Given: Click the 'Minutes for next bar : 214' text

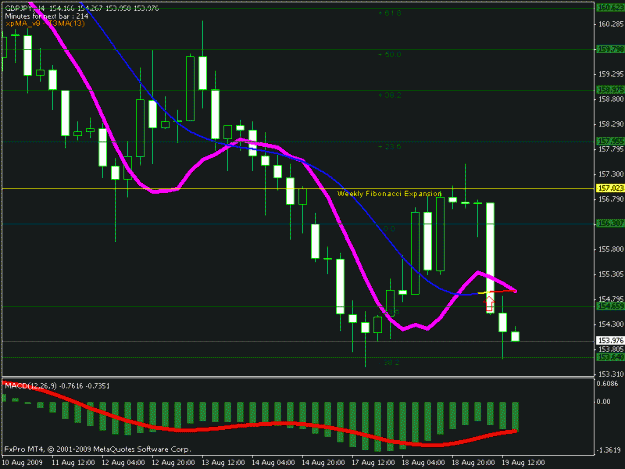Looking at the screenshot, I should coord(46,16).
